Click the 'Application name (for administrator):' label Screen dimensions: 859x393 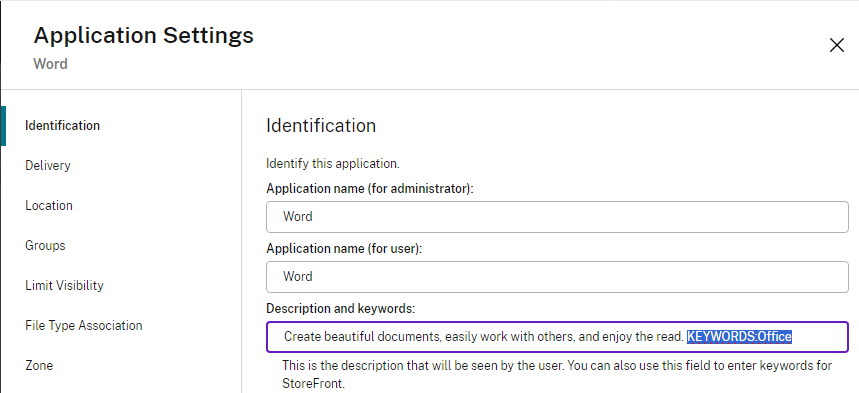click(x=370, y=189)
